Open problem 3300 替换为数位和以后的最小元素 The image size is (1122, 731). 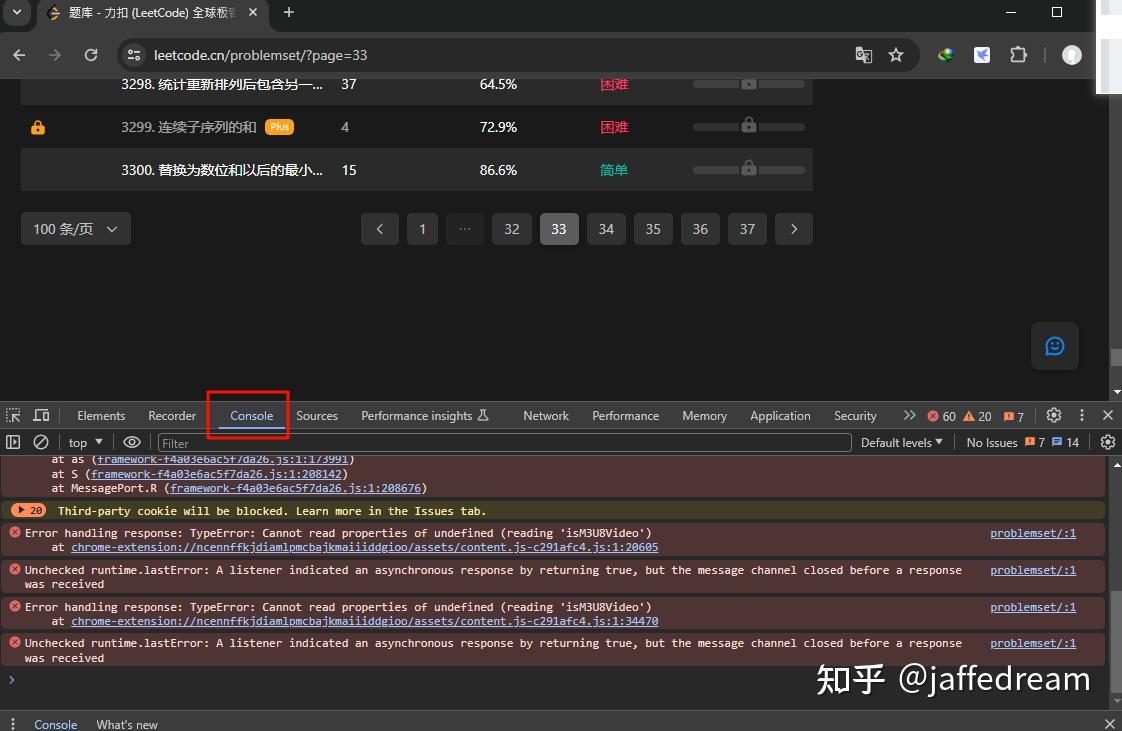coord(222,169)
